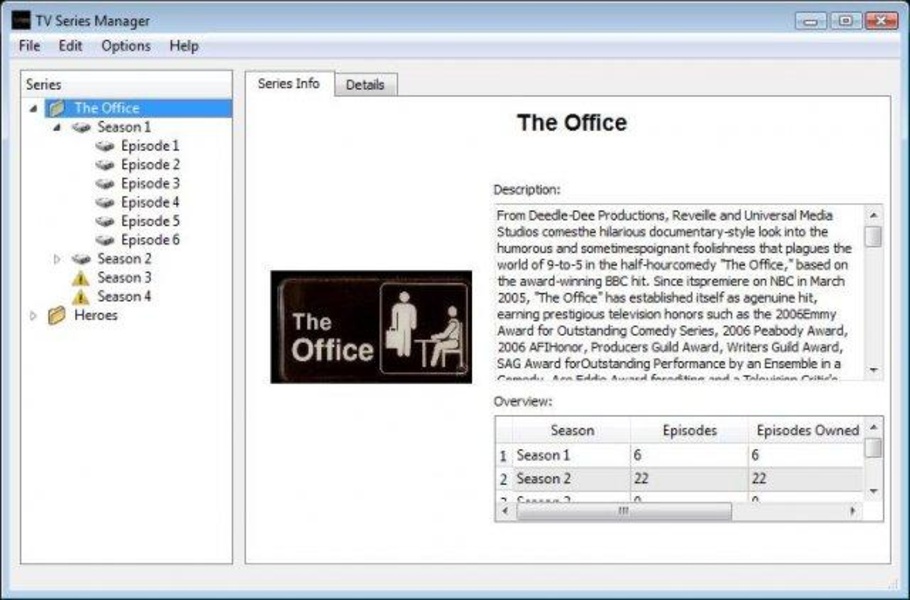Click the Season column header

pos(572,431)
